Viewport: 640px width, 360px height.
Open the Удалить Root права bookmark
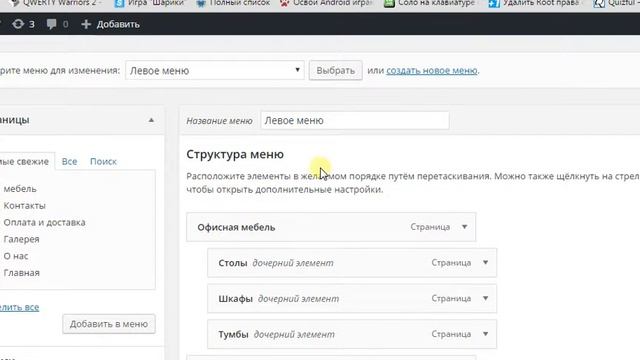pyautogui.click(x=534, y=3)
